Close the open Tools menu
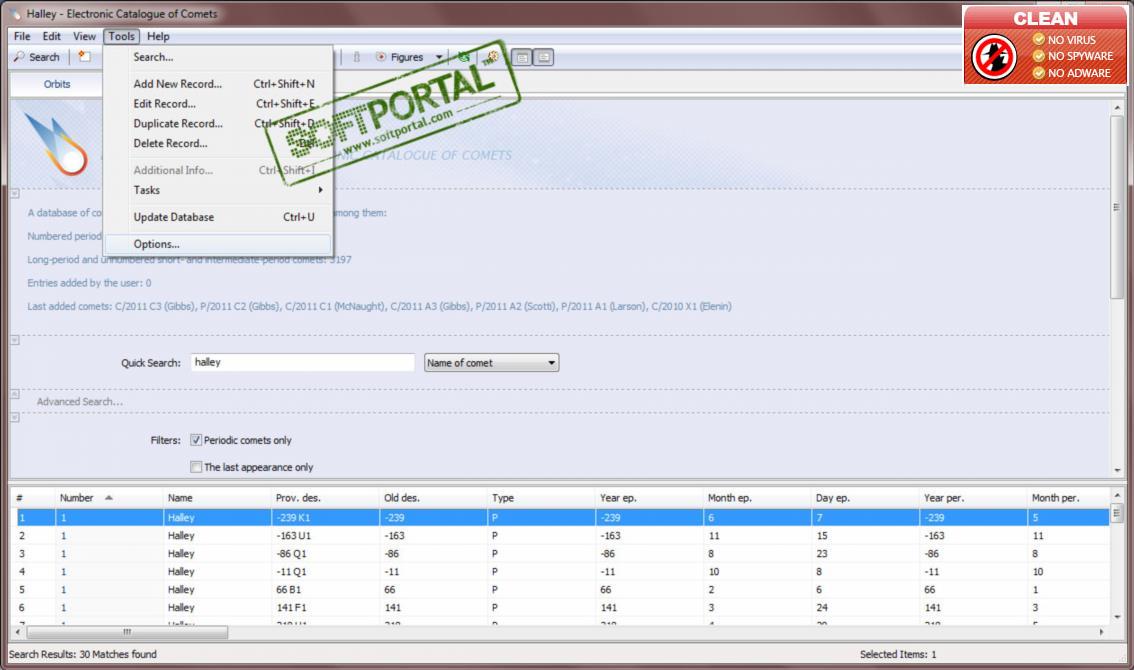This screenshot has width=1134, height=670. tap(122, 36)
